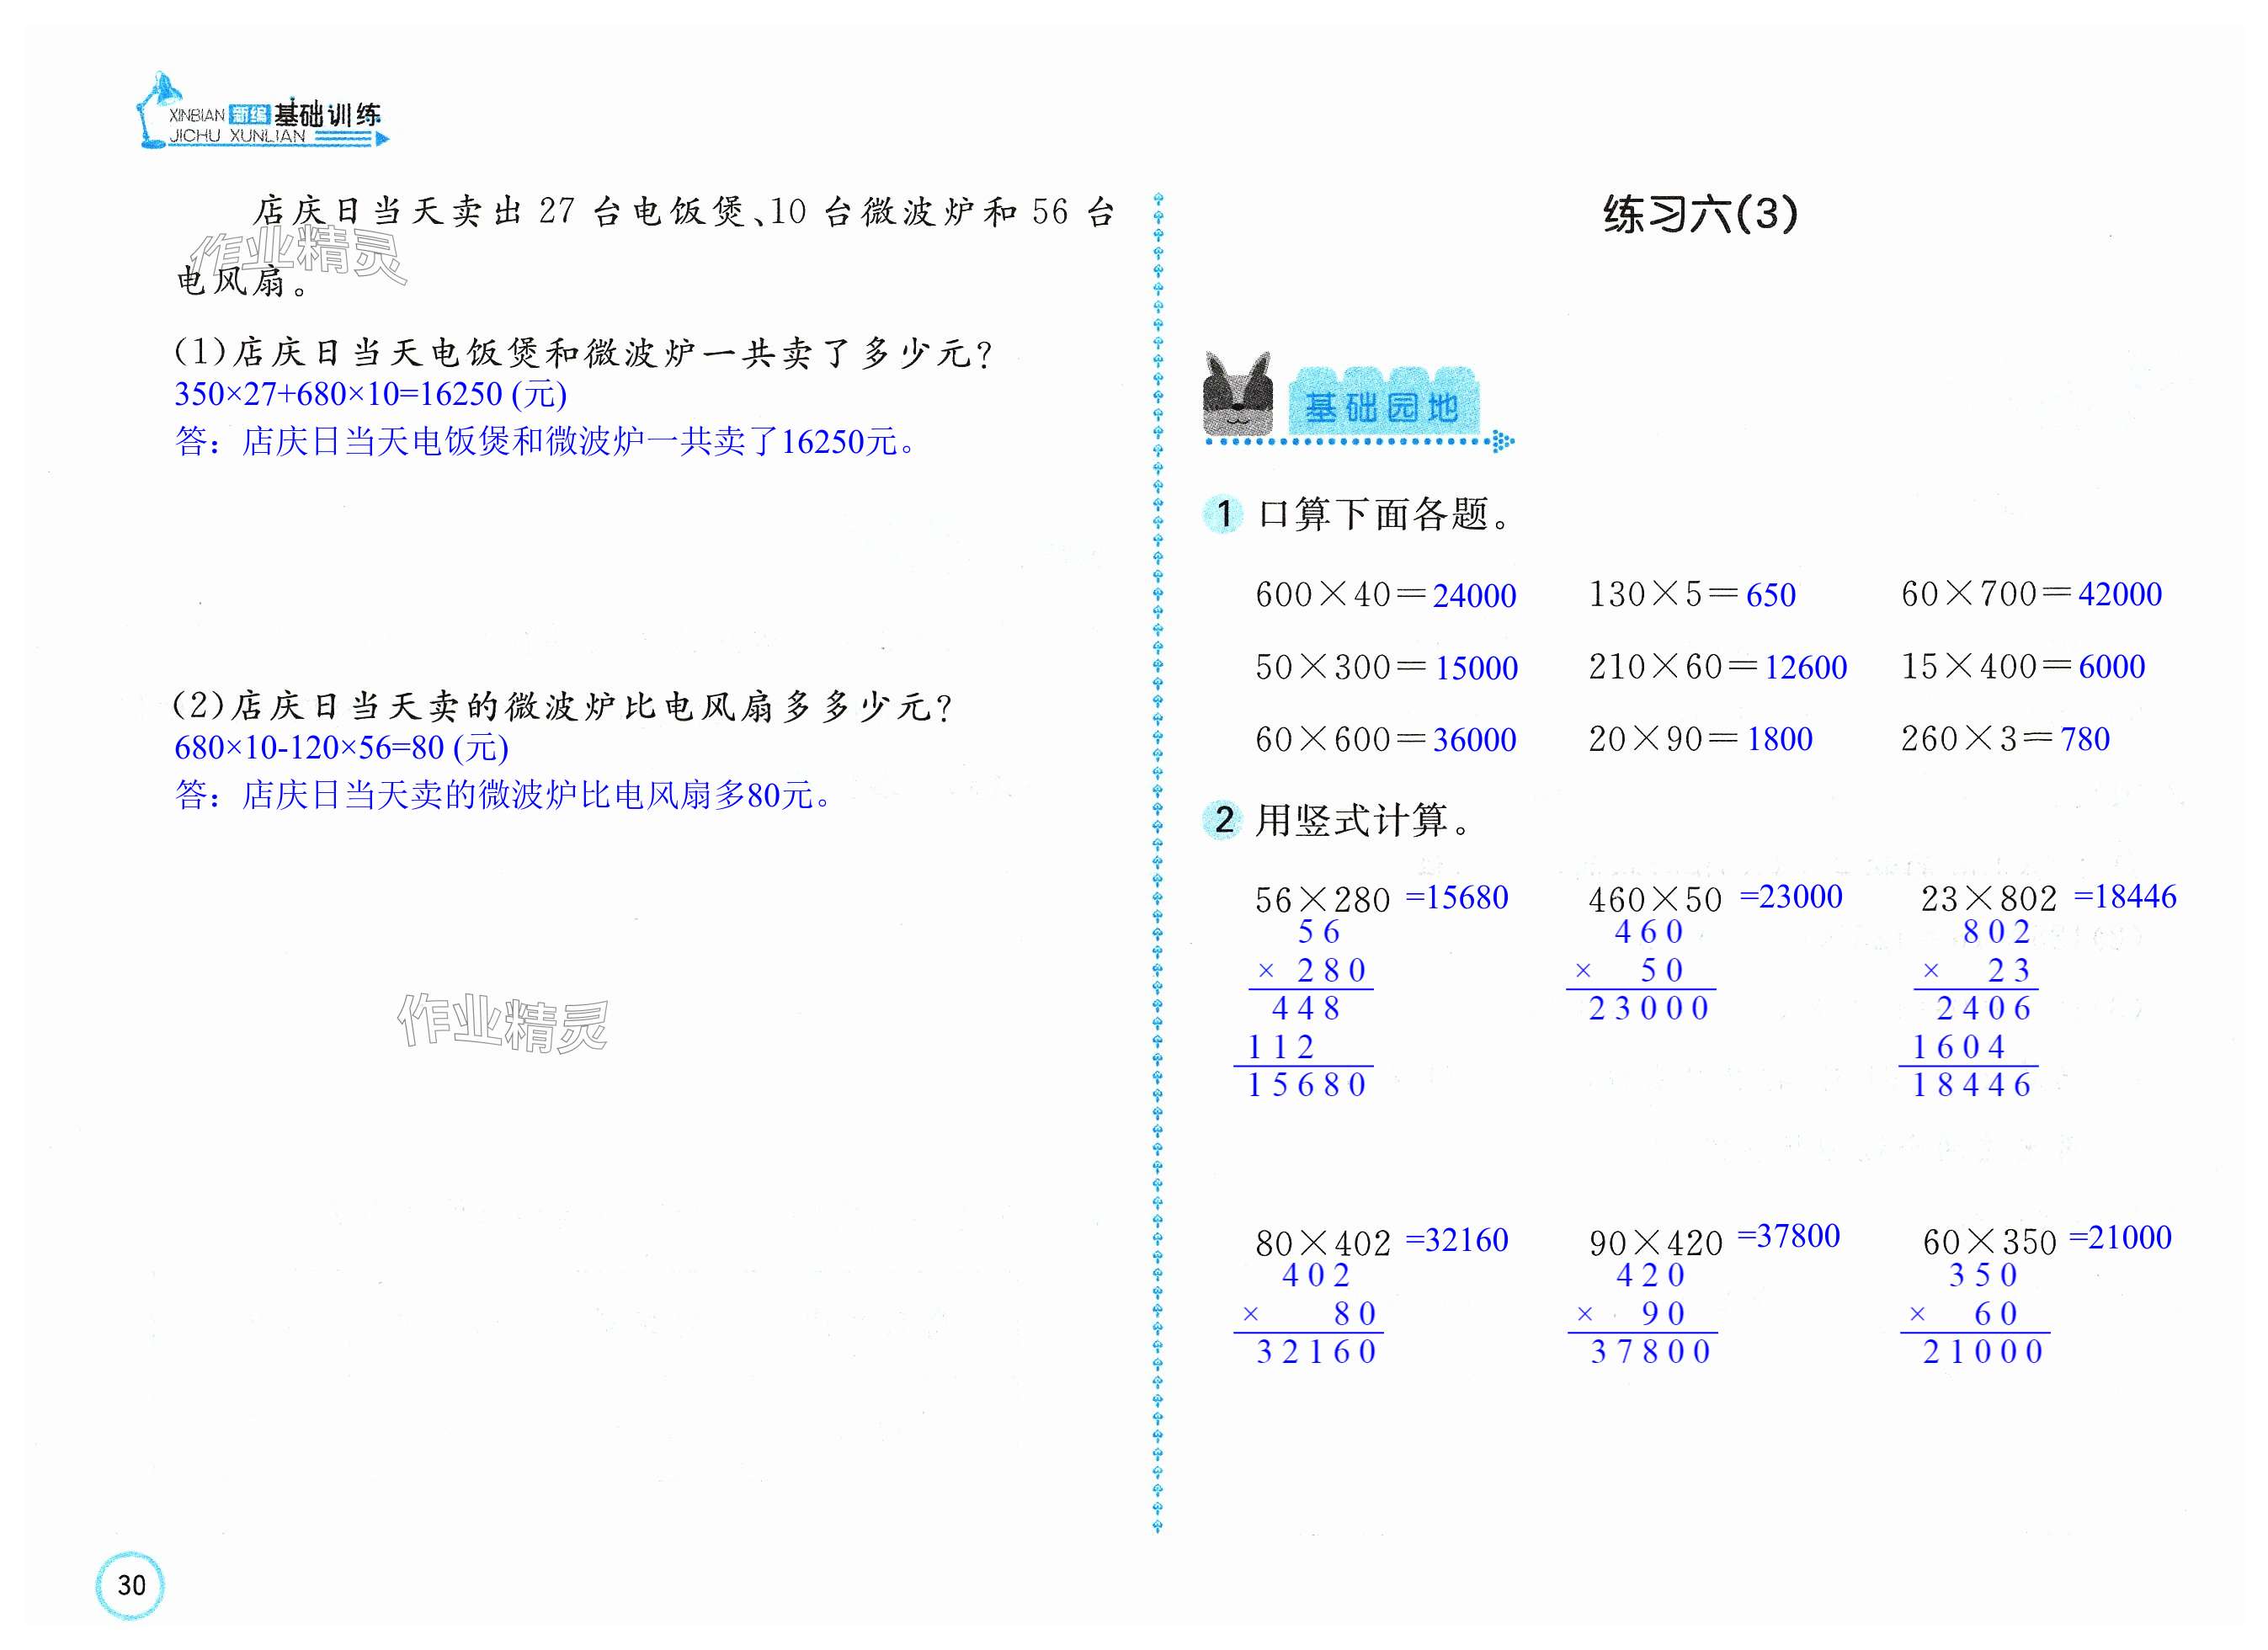Click the circled number 2 bullet
Screen dimensions: 2268x1650
pos(1223,820)
